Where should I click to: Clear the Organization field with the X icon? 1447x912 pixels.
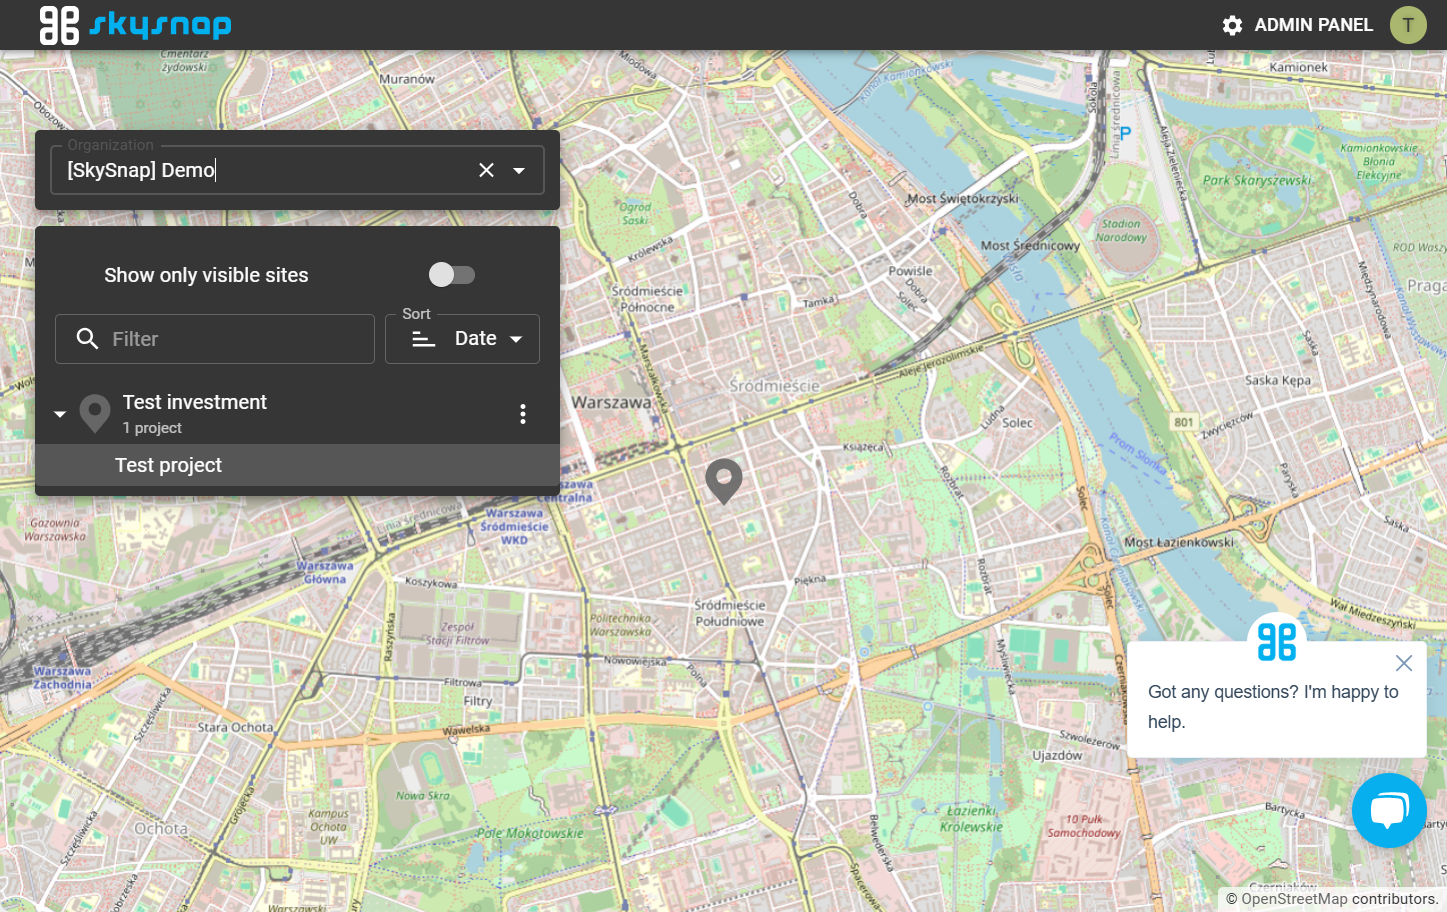coord(486,170)
